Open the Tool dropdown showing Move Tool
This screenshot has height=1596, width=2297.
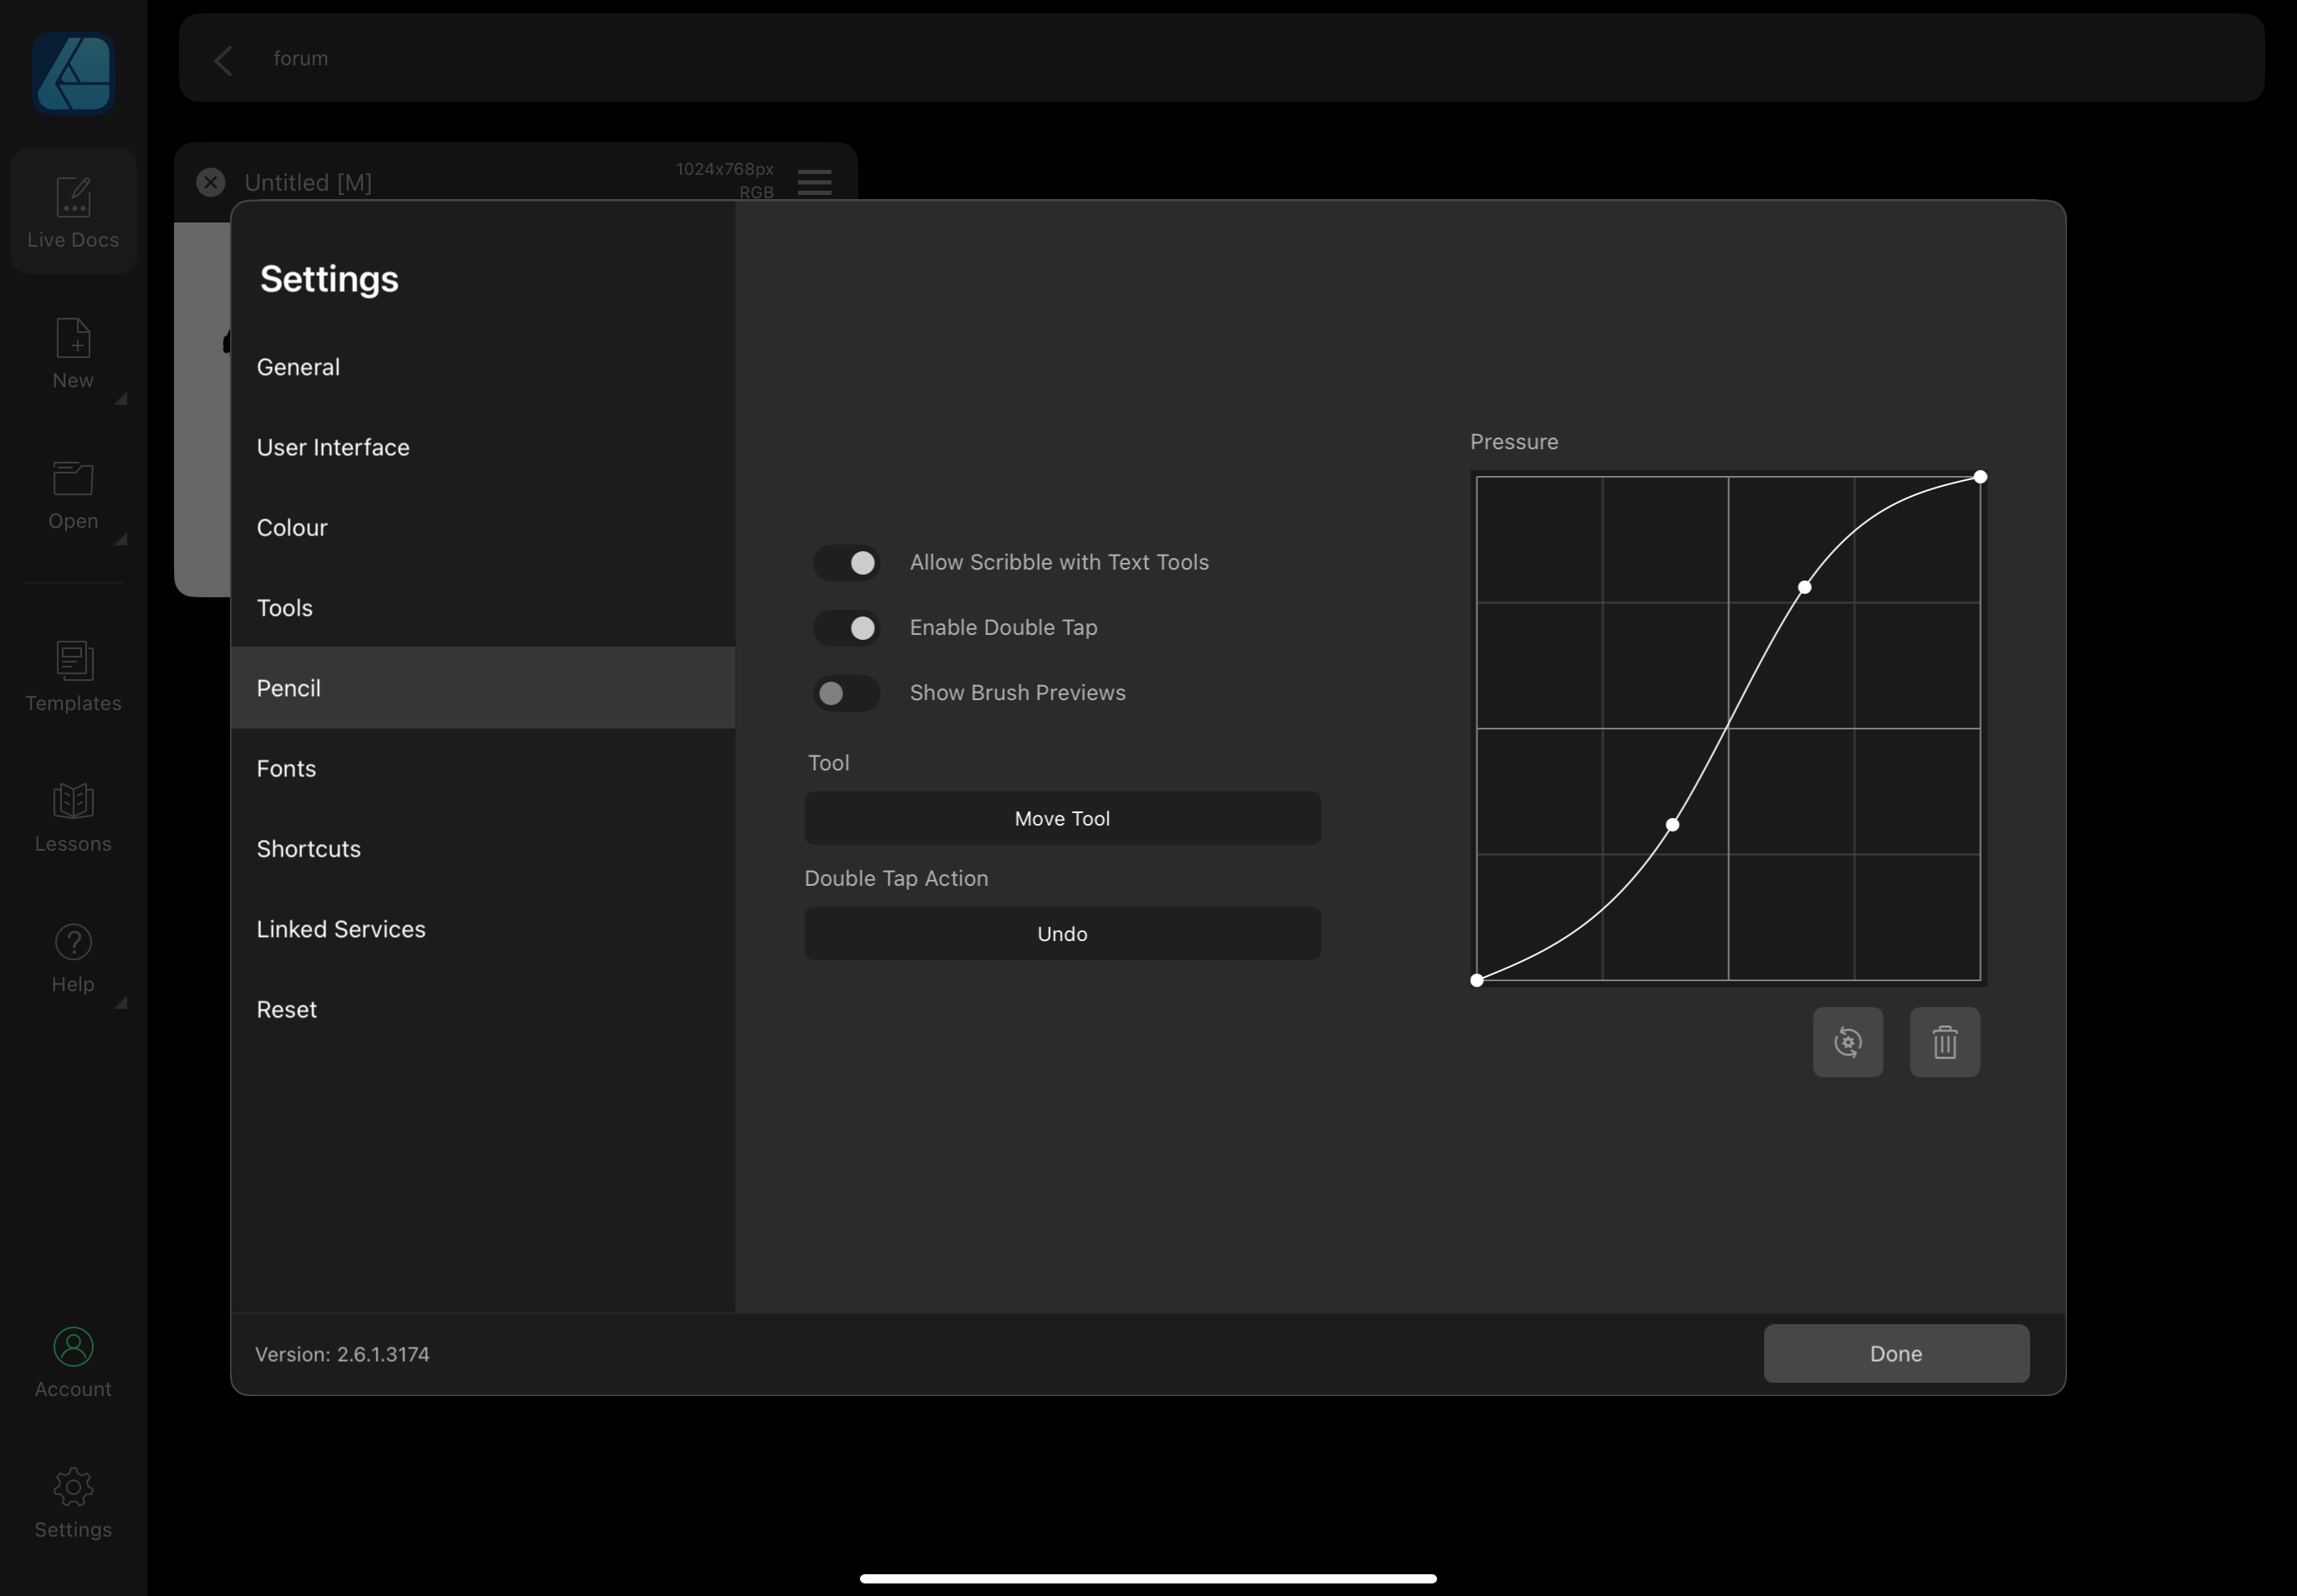tap(1062, 818)
